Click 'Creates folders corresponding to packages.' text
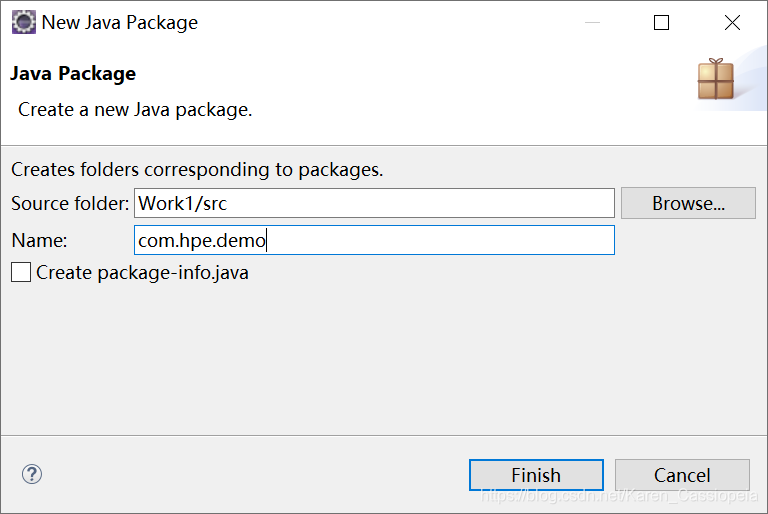 197,169
